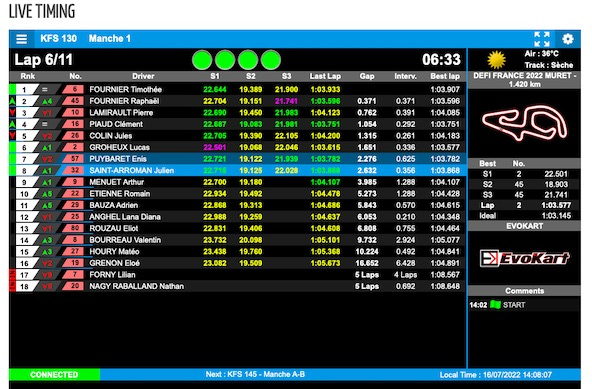Click the S1 column header
The width and height of the screenshot is (592, 389).
click(215, 76)
